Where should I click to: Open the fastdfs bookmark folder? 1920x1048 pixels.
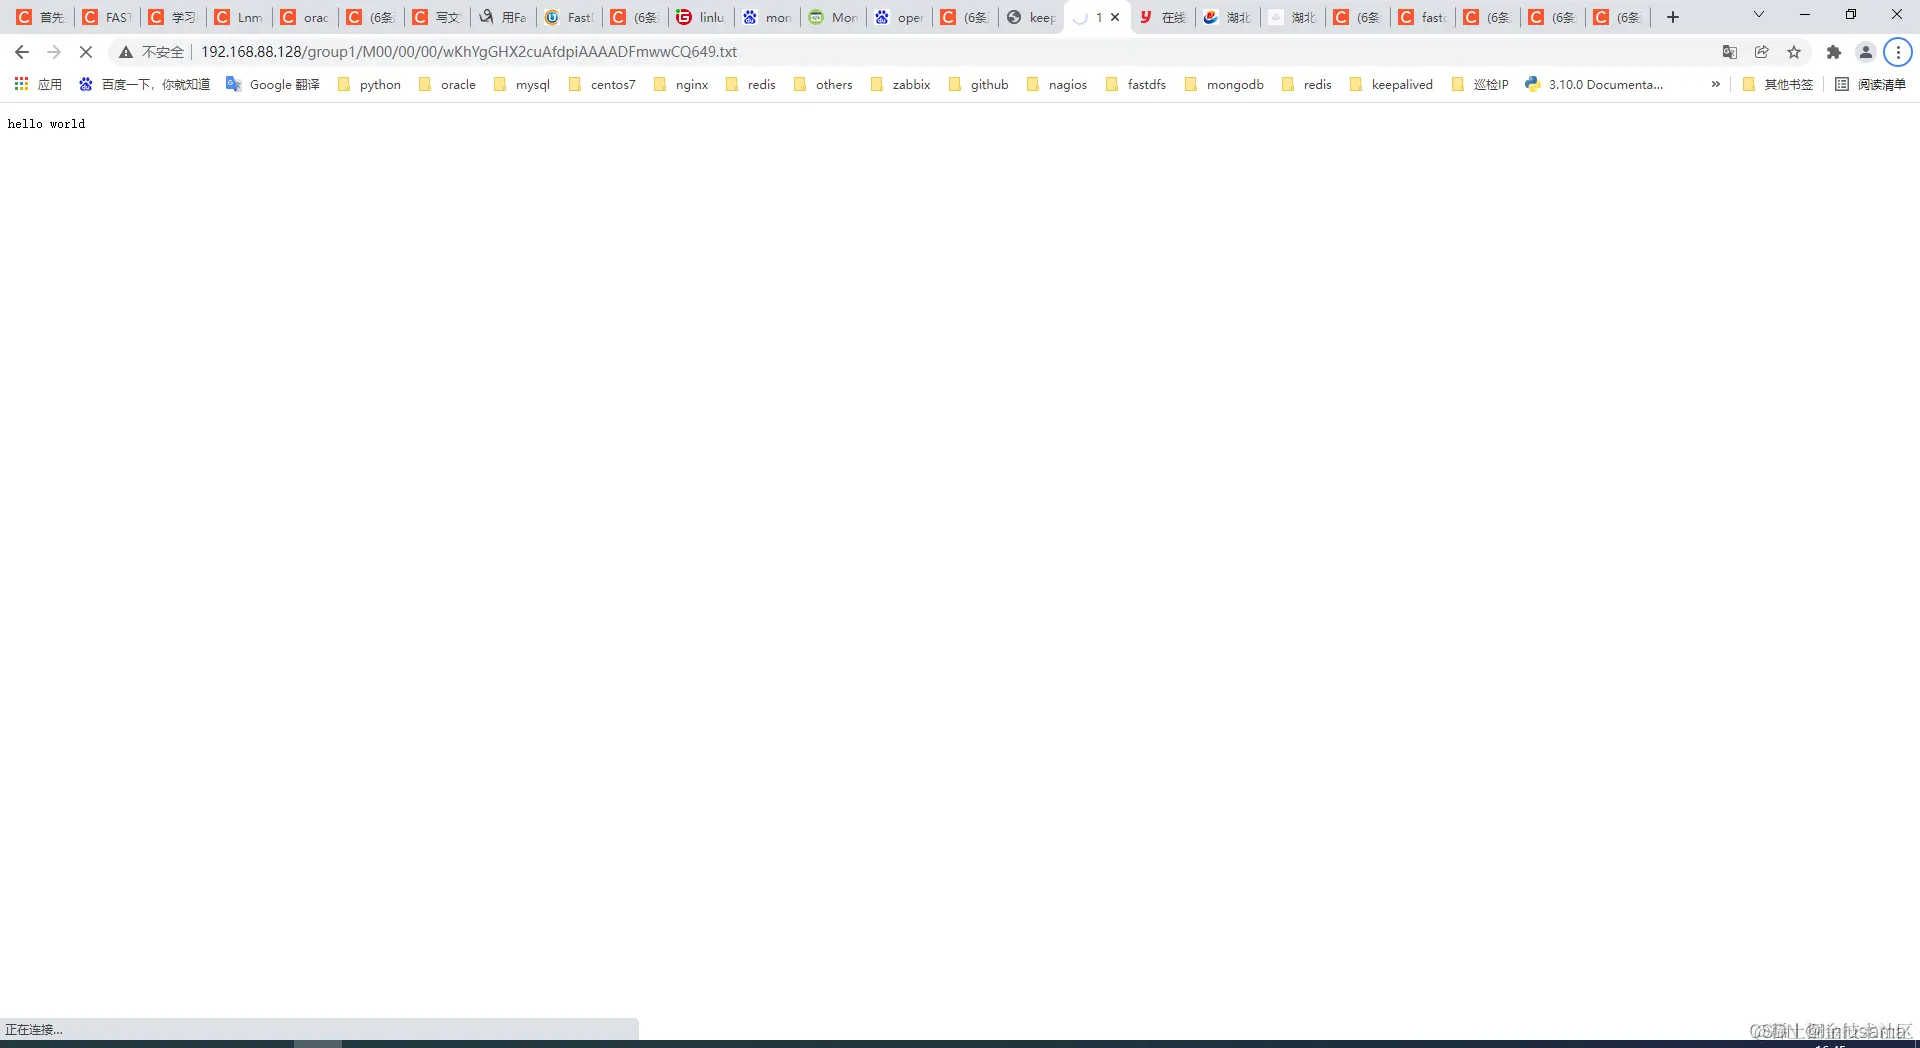1136,85
